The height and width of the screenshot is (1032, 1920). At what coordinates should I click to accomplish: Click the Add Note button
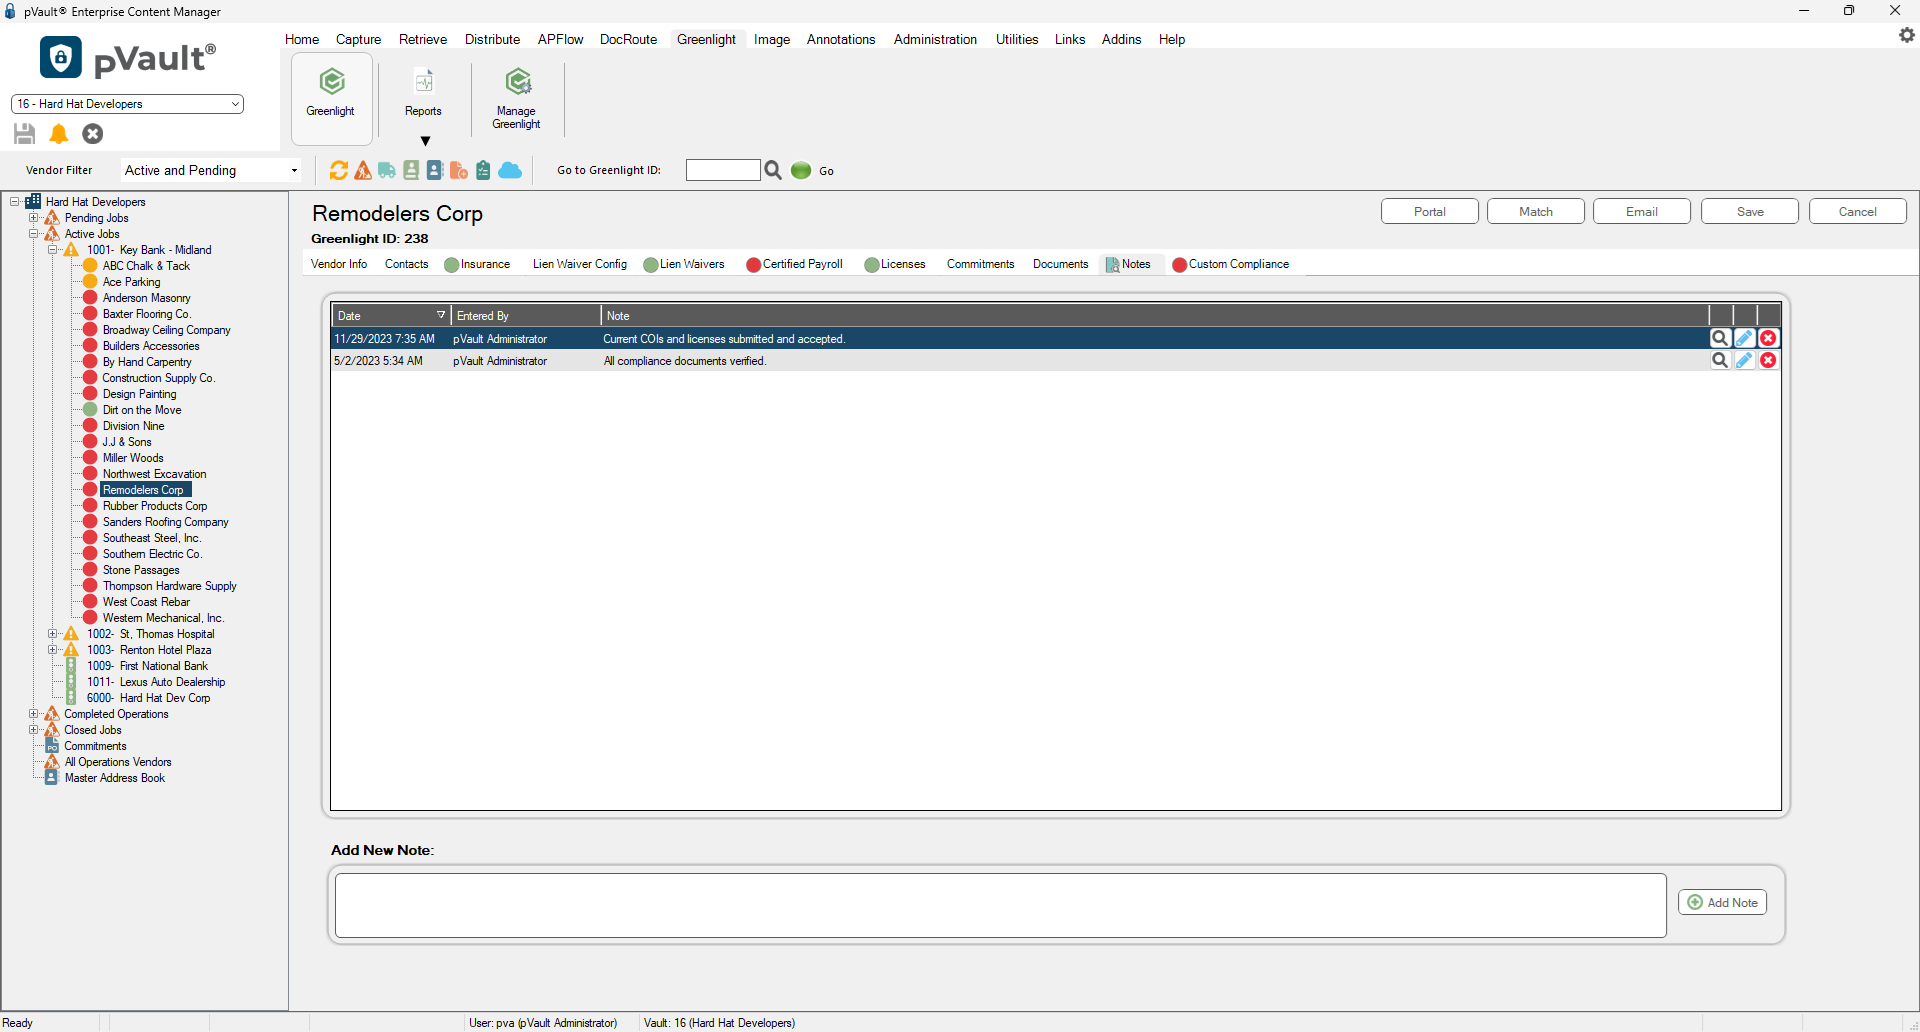pyautogui.click(x=1723, y=903)
